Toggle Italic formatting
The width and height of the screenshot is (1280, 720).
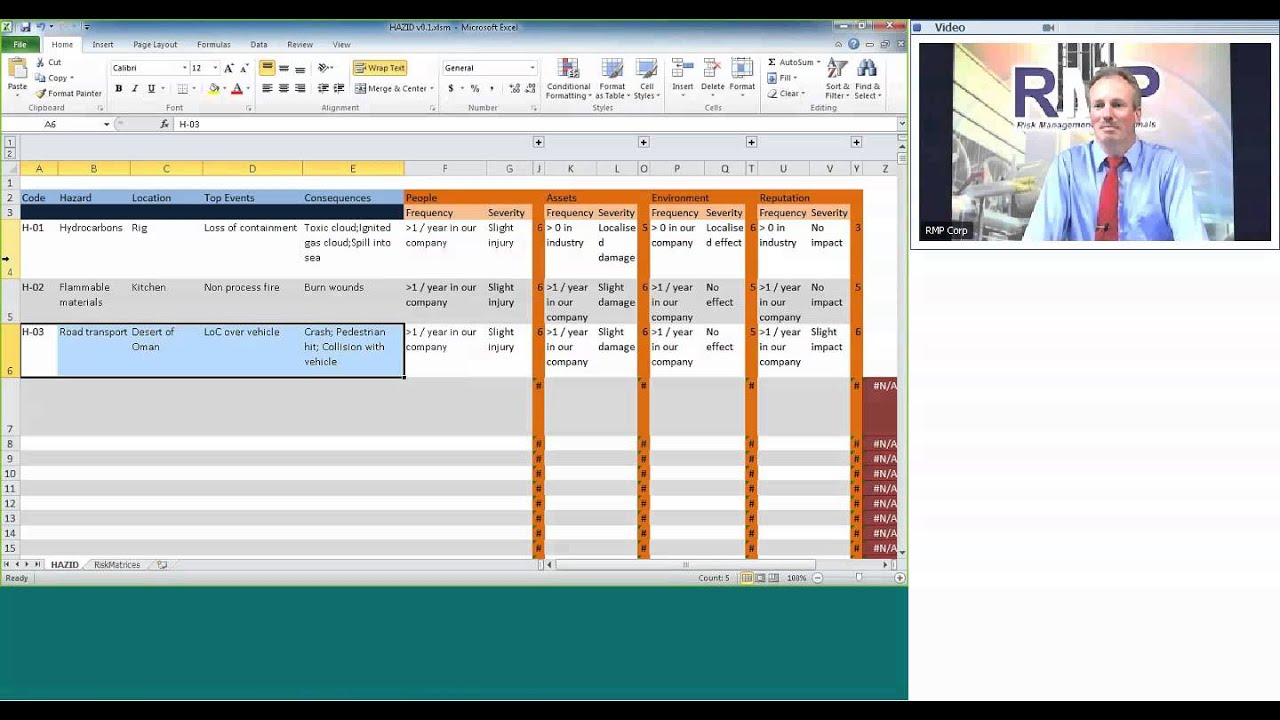pos(134,89)
